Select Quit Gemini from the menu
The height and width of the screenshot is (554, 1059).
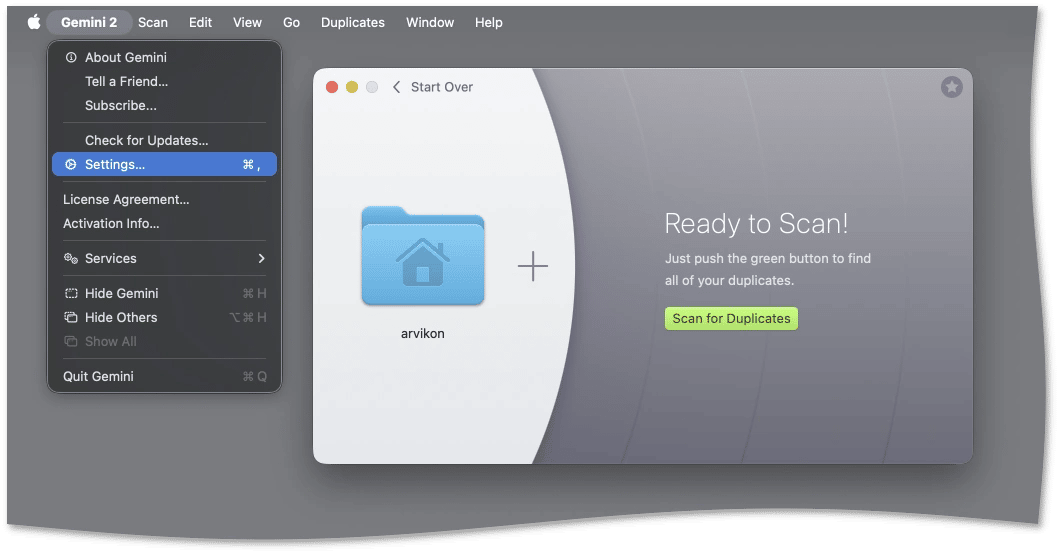(x=98, y=377)
